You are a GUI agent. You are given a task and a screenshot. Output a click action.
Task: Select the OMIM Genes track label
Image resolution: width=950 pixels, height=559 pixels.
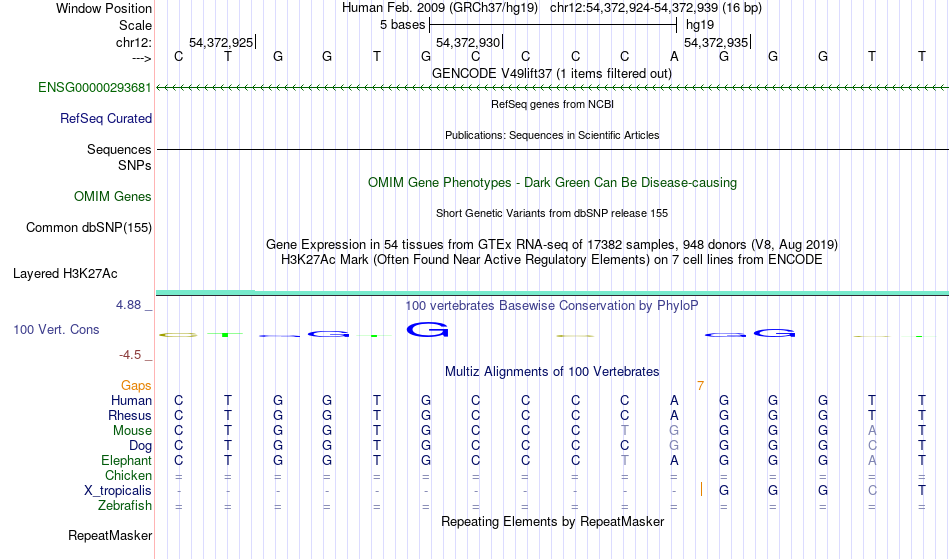pos(113,197)
